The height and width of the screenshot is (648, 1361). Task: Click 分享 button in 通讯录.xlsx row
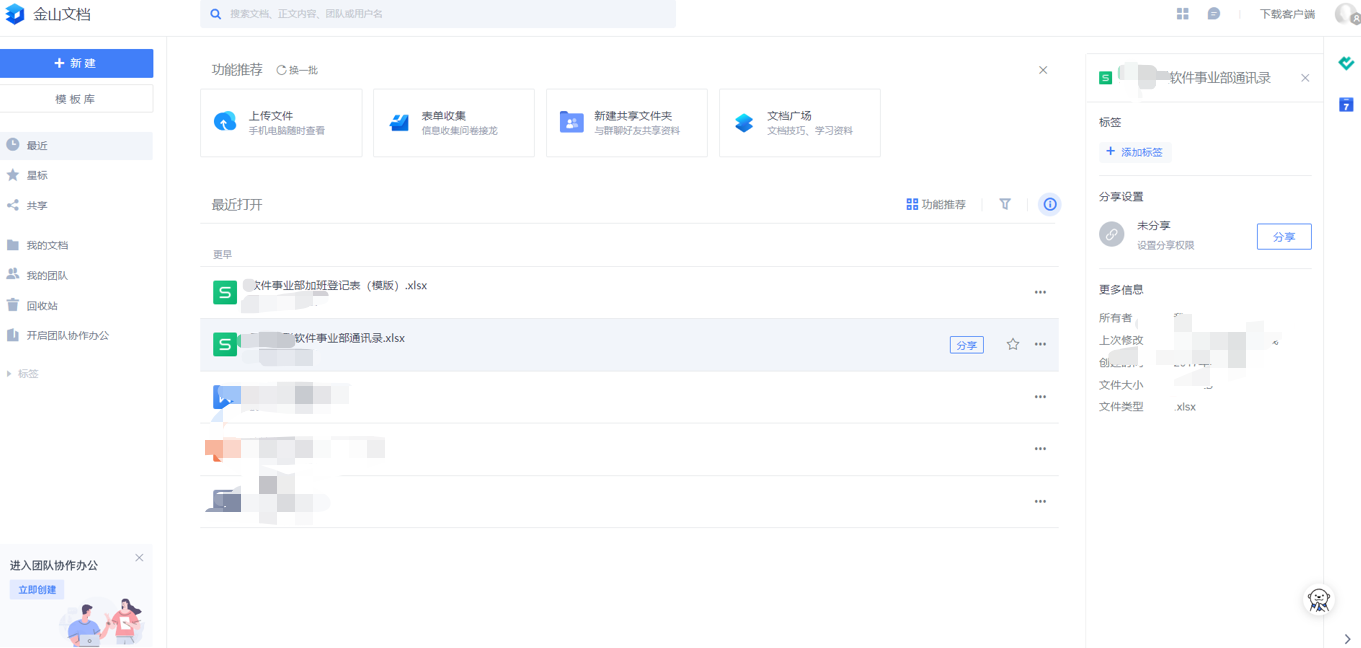point(967,345)
